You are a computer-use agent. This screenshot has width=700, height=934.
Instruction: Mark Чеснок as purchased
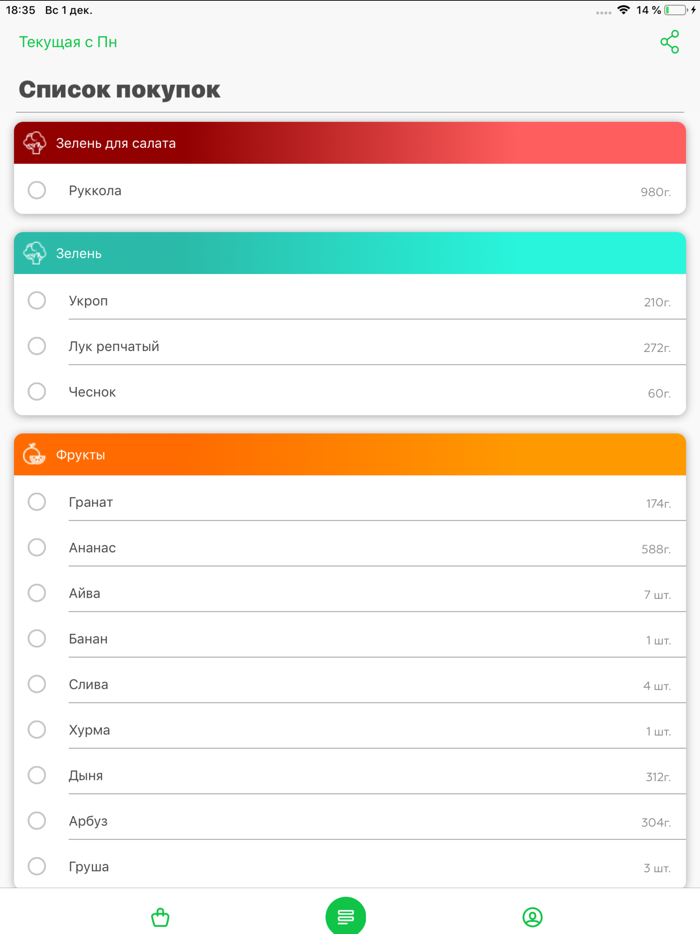(37, 391)
